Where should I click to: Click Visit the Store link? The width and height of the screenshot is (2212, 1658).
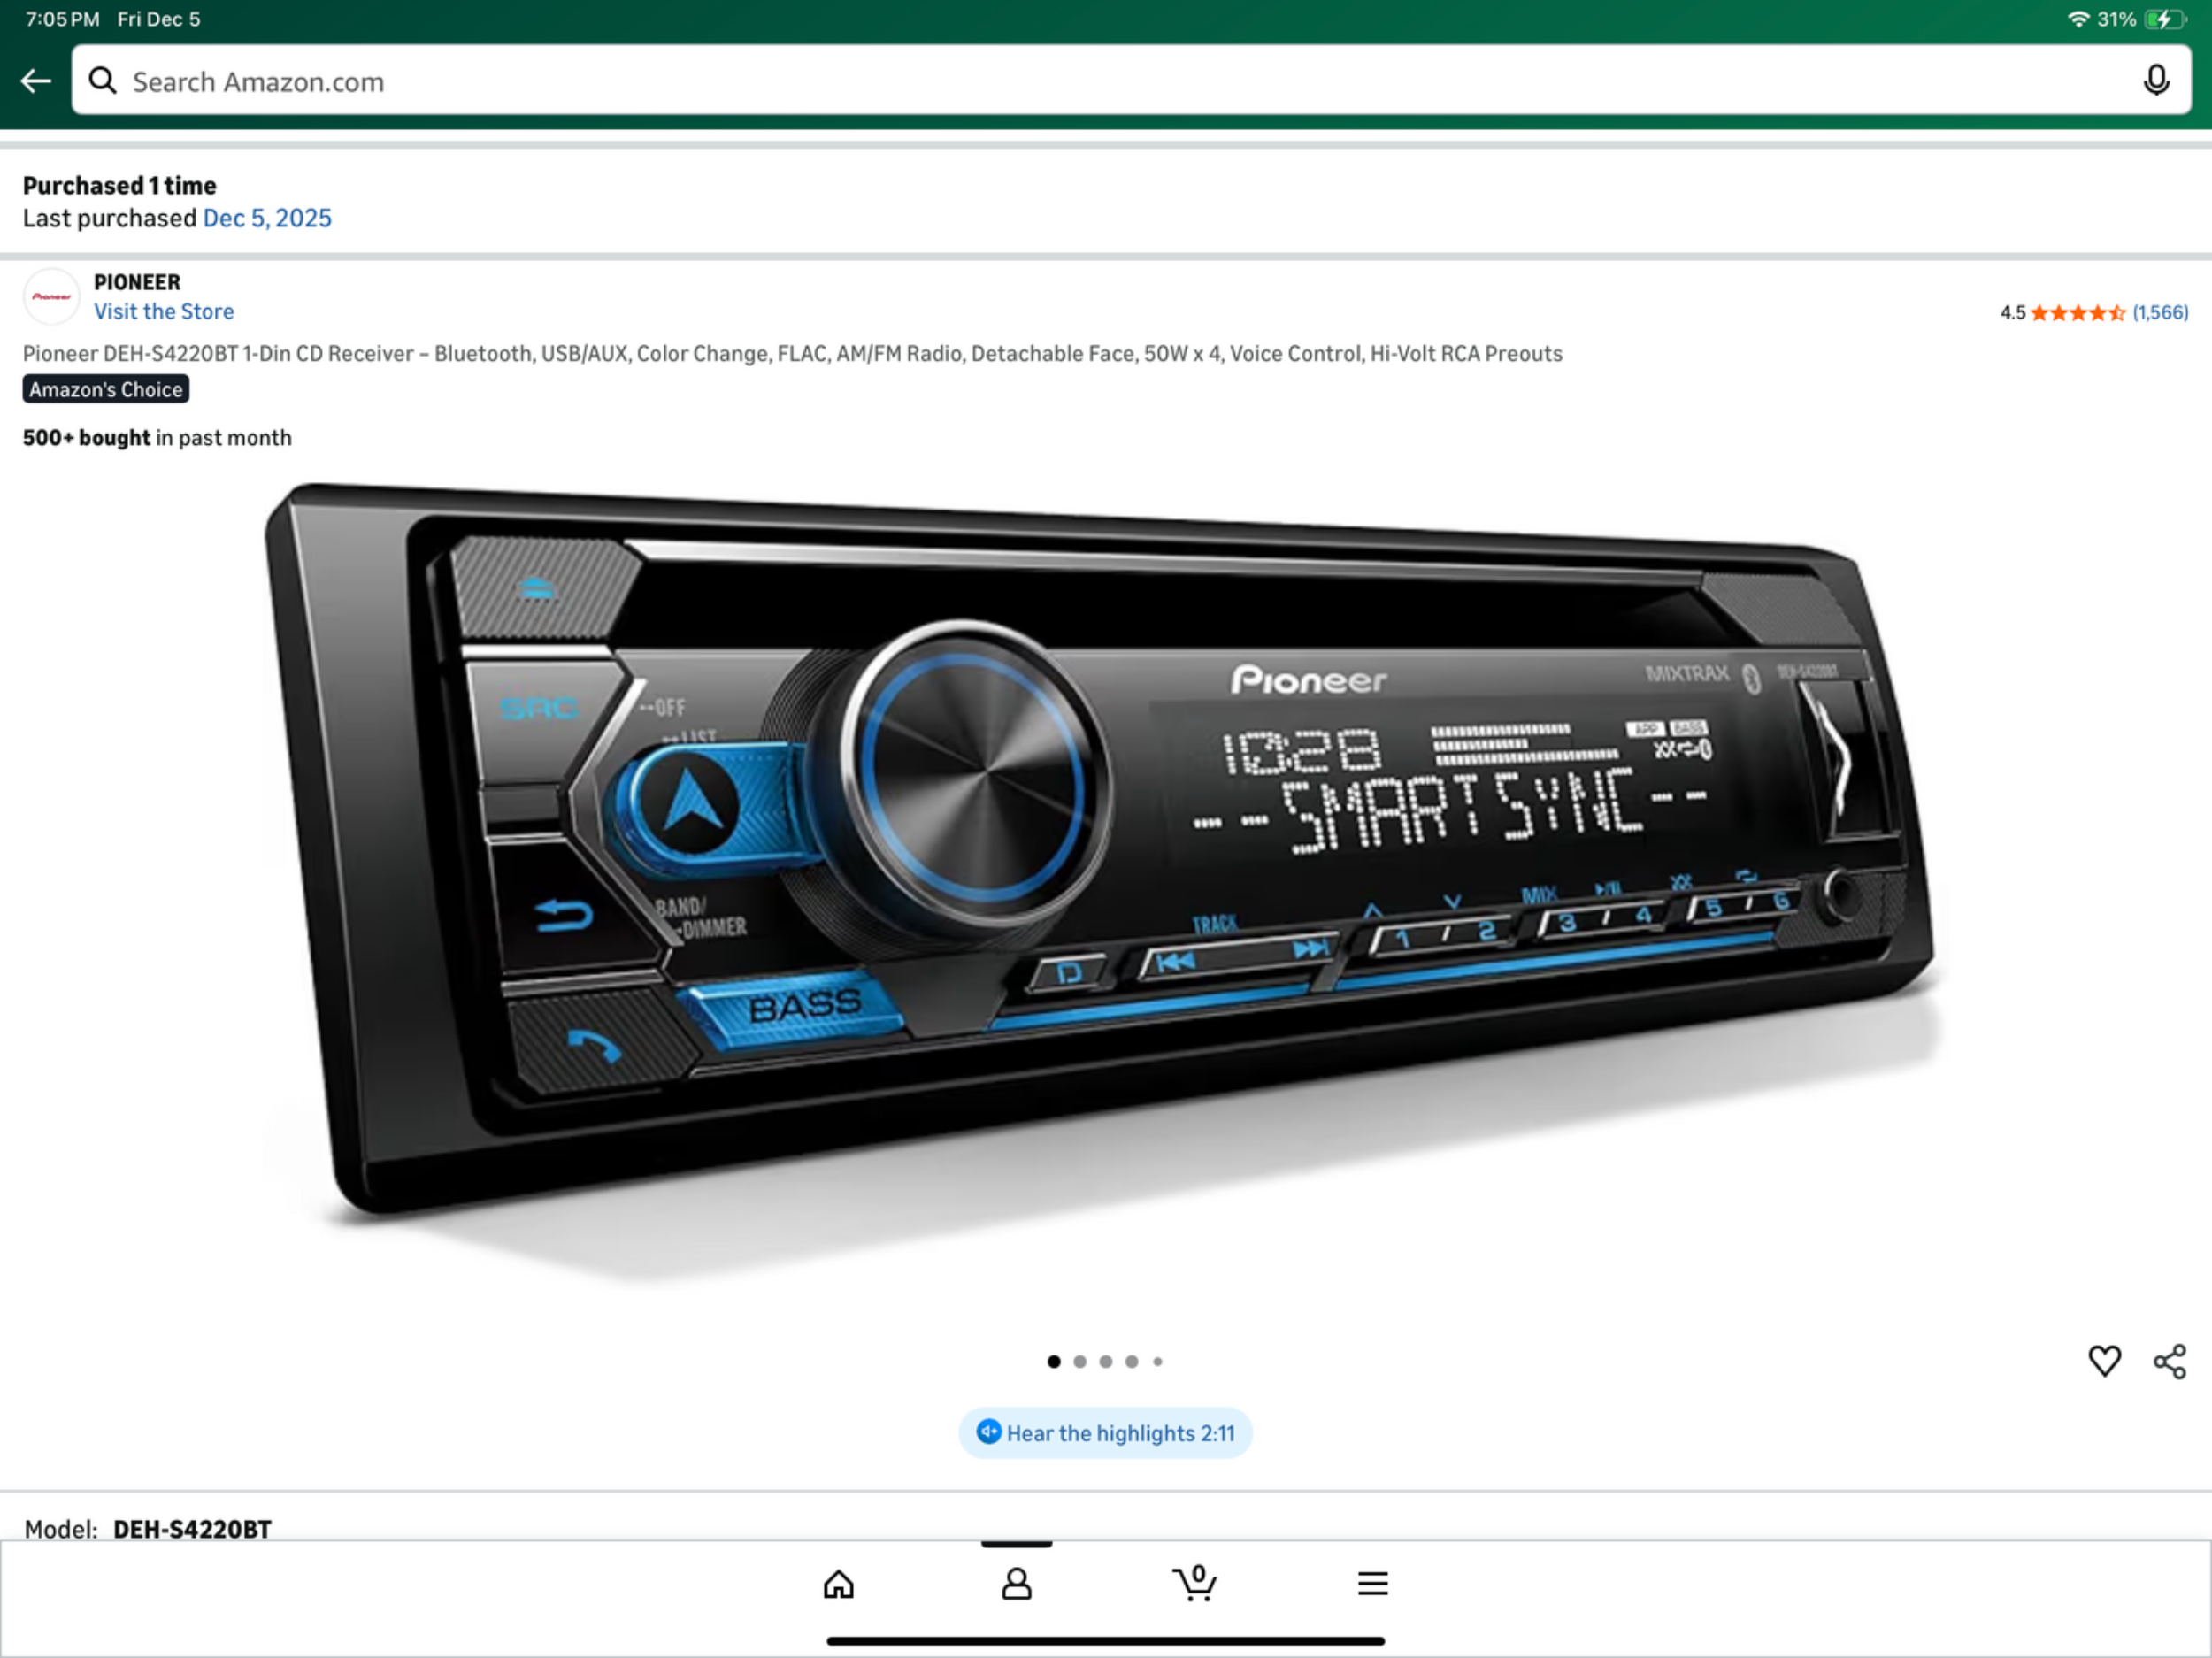point(164,312)
